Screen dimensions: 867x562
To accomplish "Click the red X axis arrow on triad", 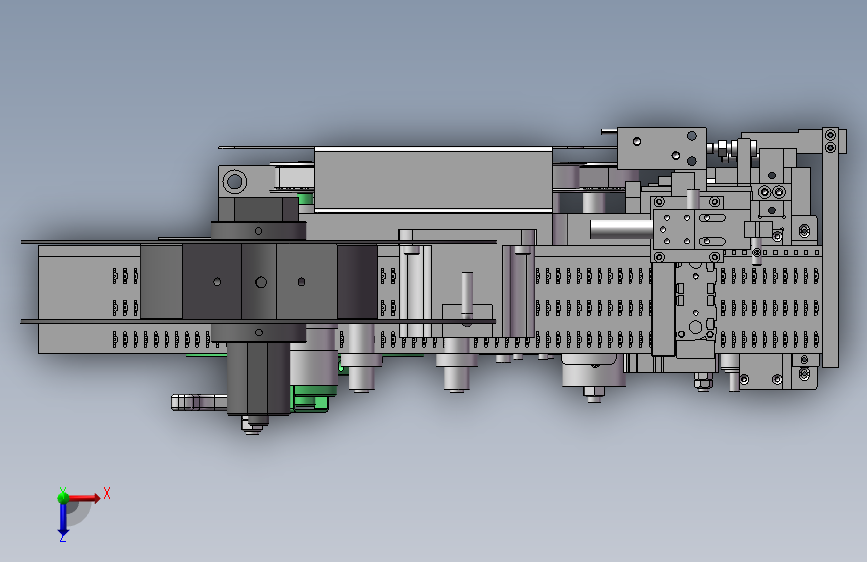I will (84, 498).
